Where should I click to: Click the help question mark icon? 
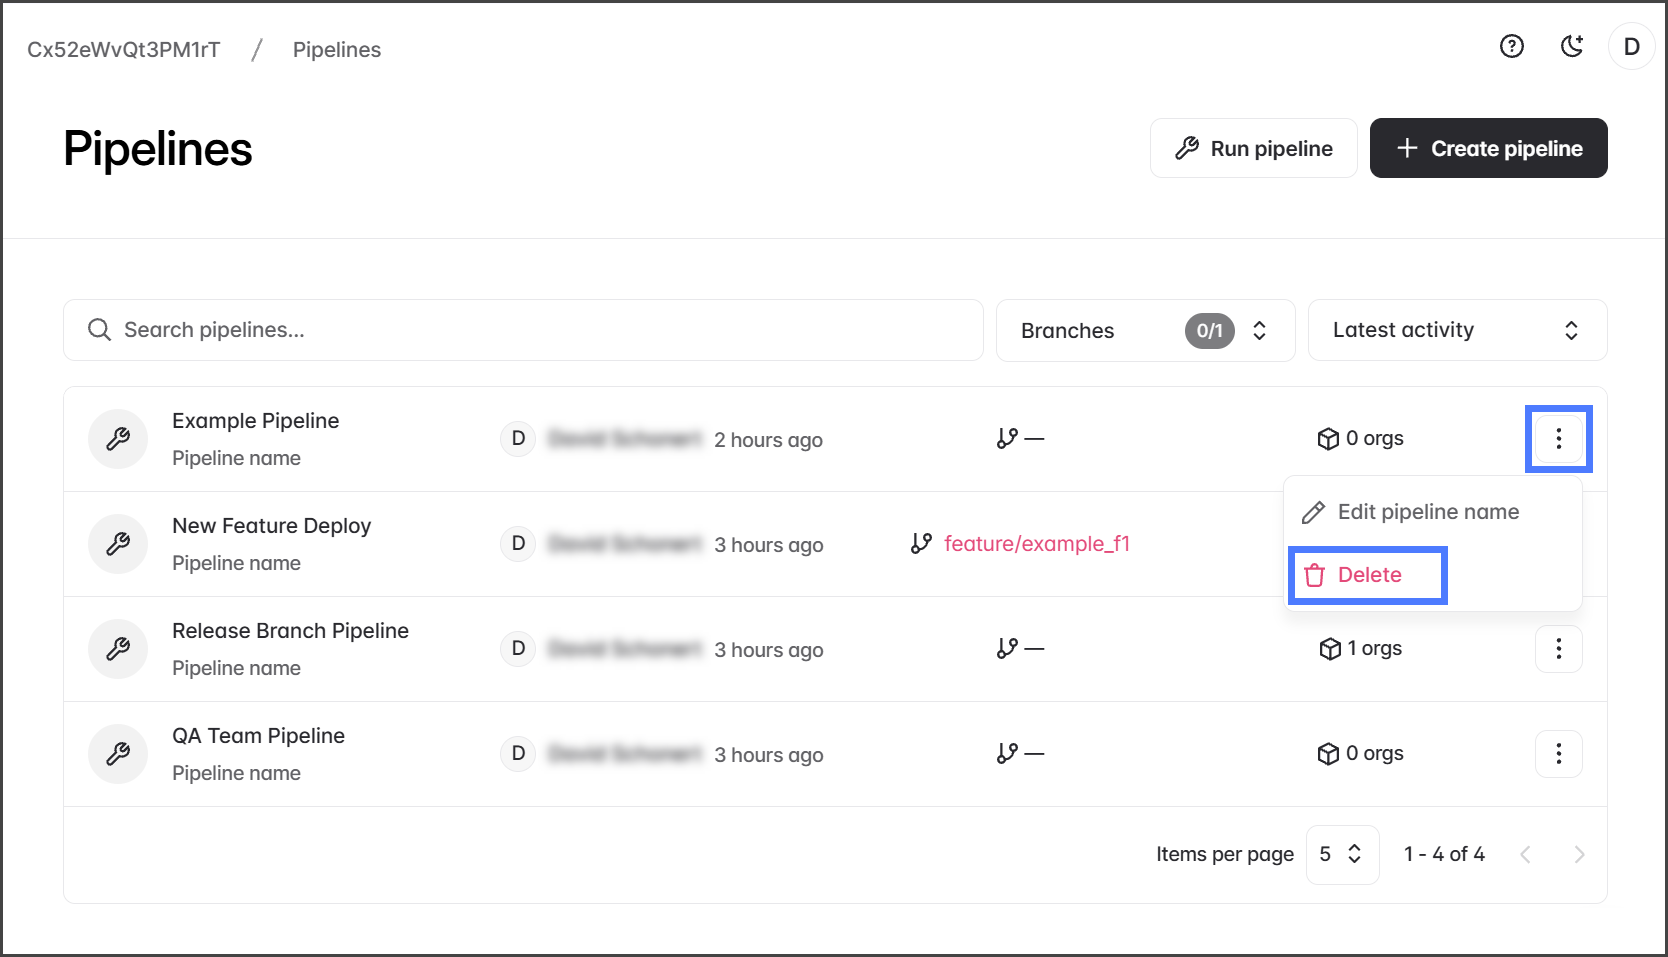tap(1511, 46)
